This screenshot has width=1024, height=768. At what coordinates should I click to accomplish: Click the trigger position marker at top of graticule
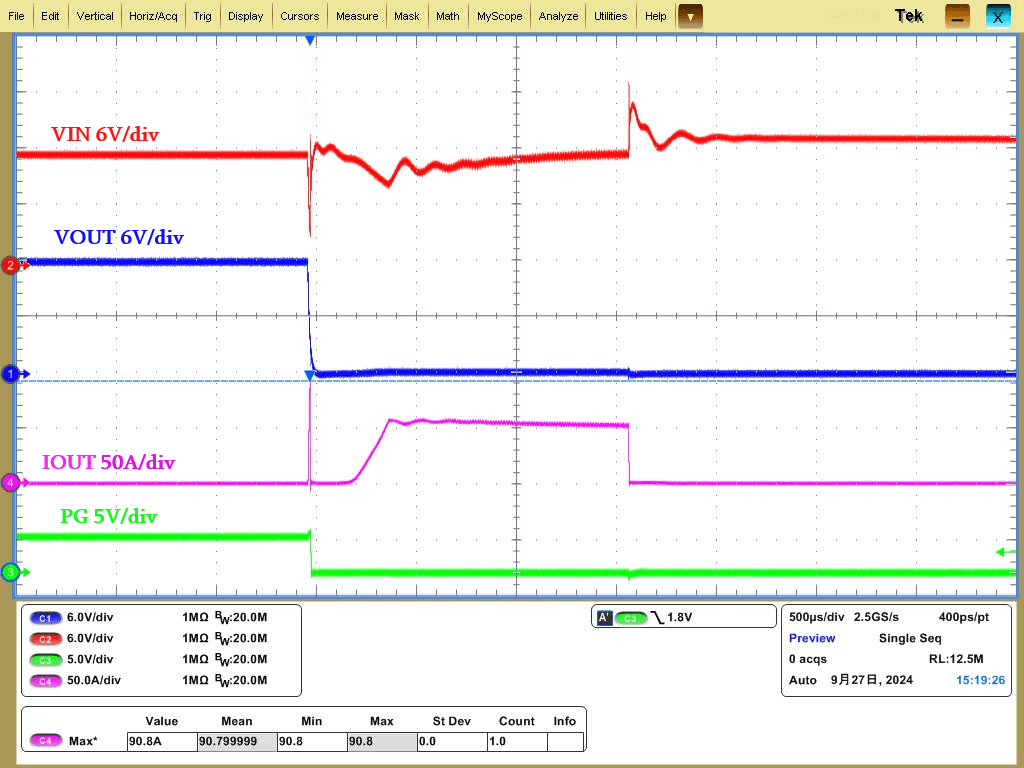pyautogui.click(x=310, y=40)
